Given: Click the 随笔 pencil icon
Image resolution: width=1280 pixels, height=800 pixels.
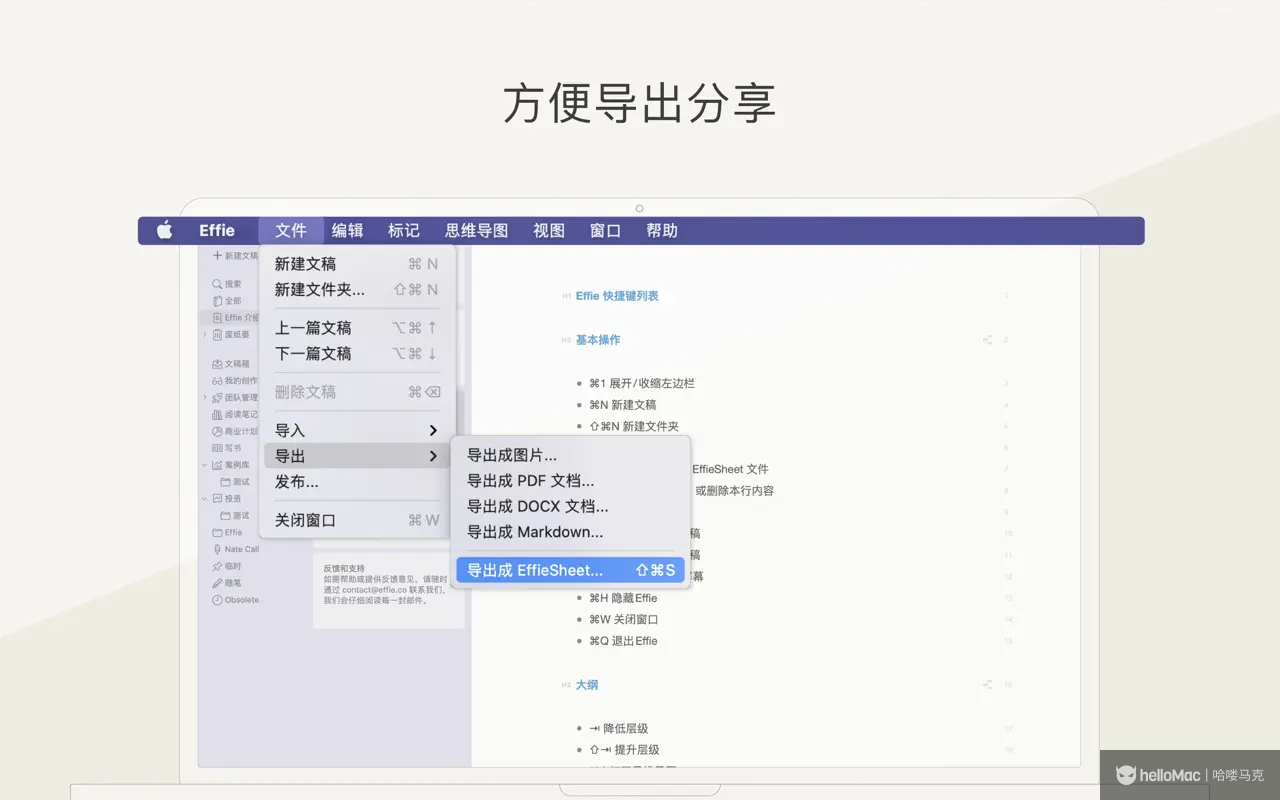Looking at the screenshot, I should [x=217, y=583].
